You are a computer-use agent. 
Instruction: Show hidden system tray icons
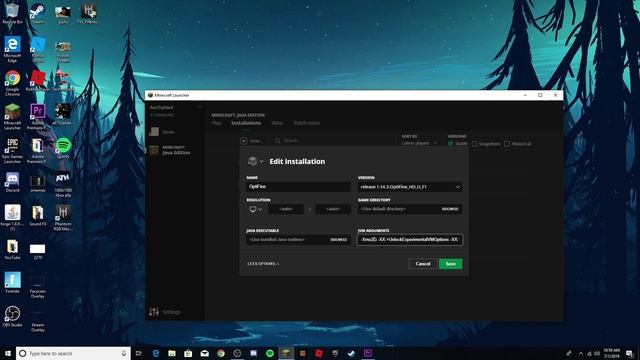[581, 353]
